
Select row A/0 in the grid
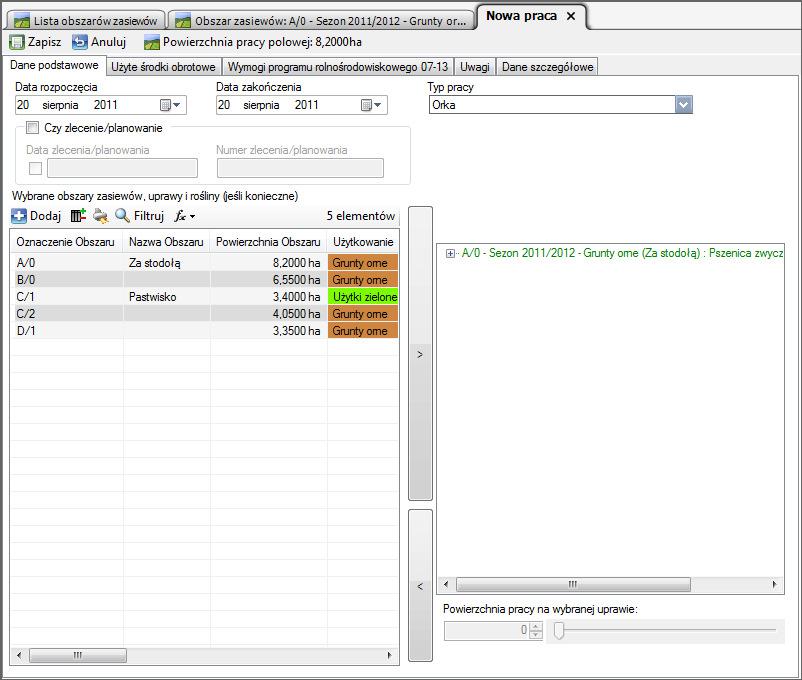coord(205,262)
